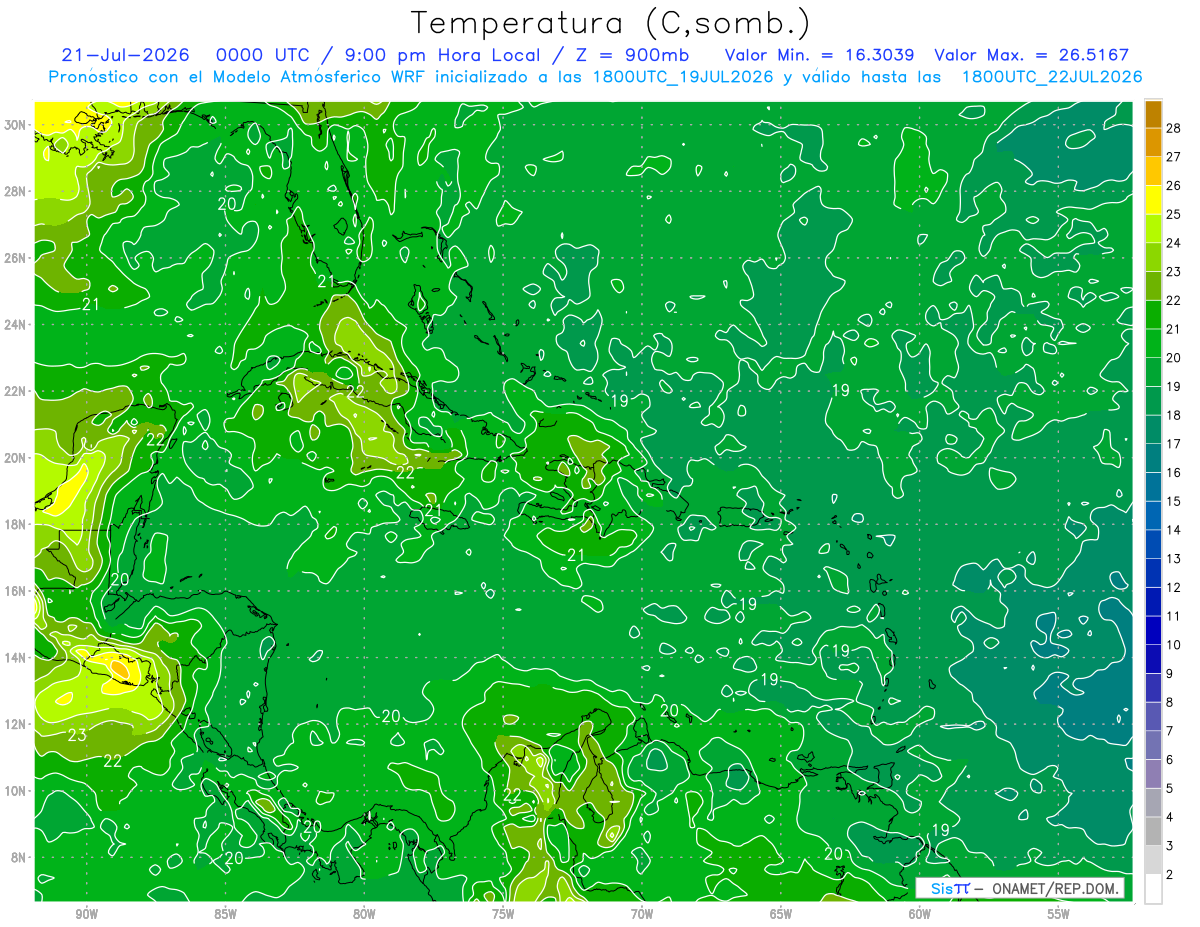Click the '85W' longitude label
Image resolution: width=1200 pixels, height=927 pixels.
point(225,914)
